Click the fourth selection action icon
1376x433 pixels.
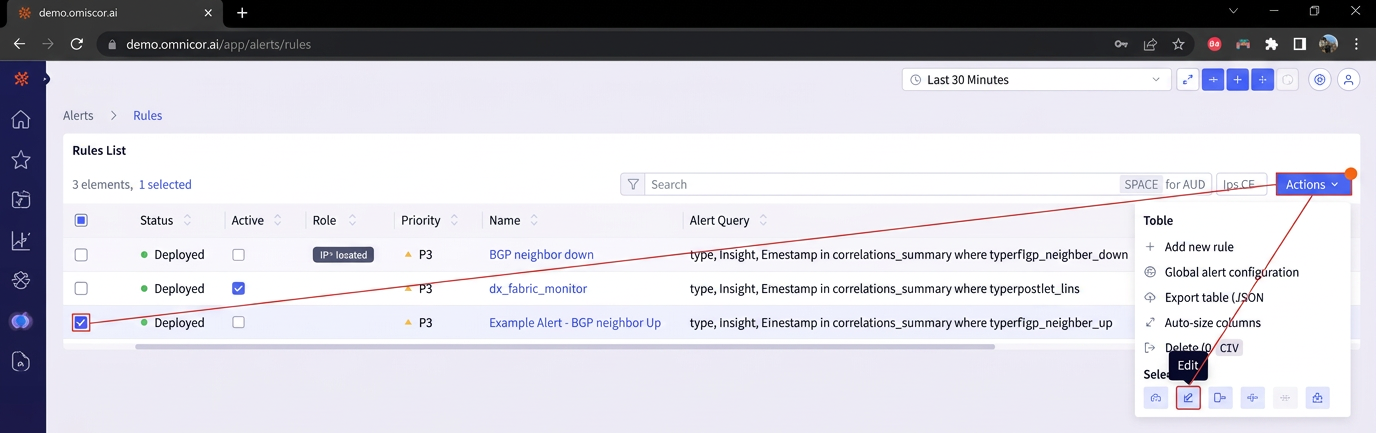point(1252,398)
